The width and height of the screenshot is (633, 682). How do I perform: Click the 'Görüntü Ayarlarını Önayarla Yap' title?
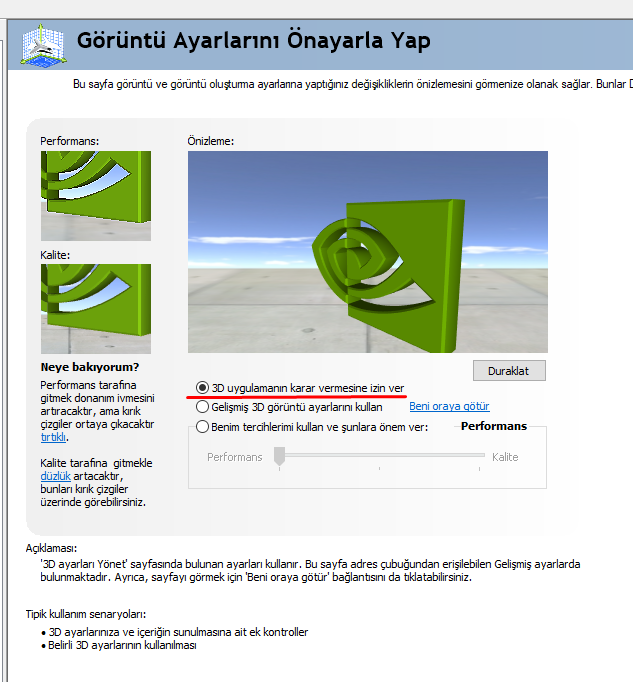pyautogui.click(x=254, y=41)
